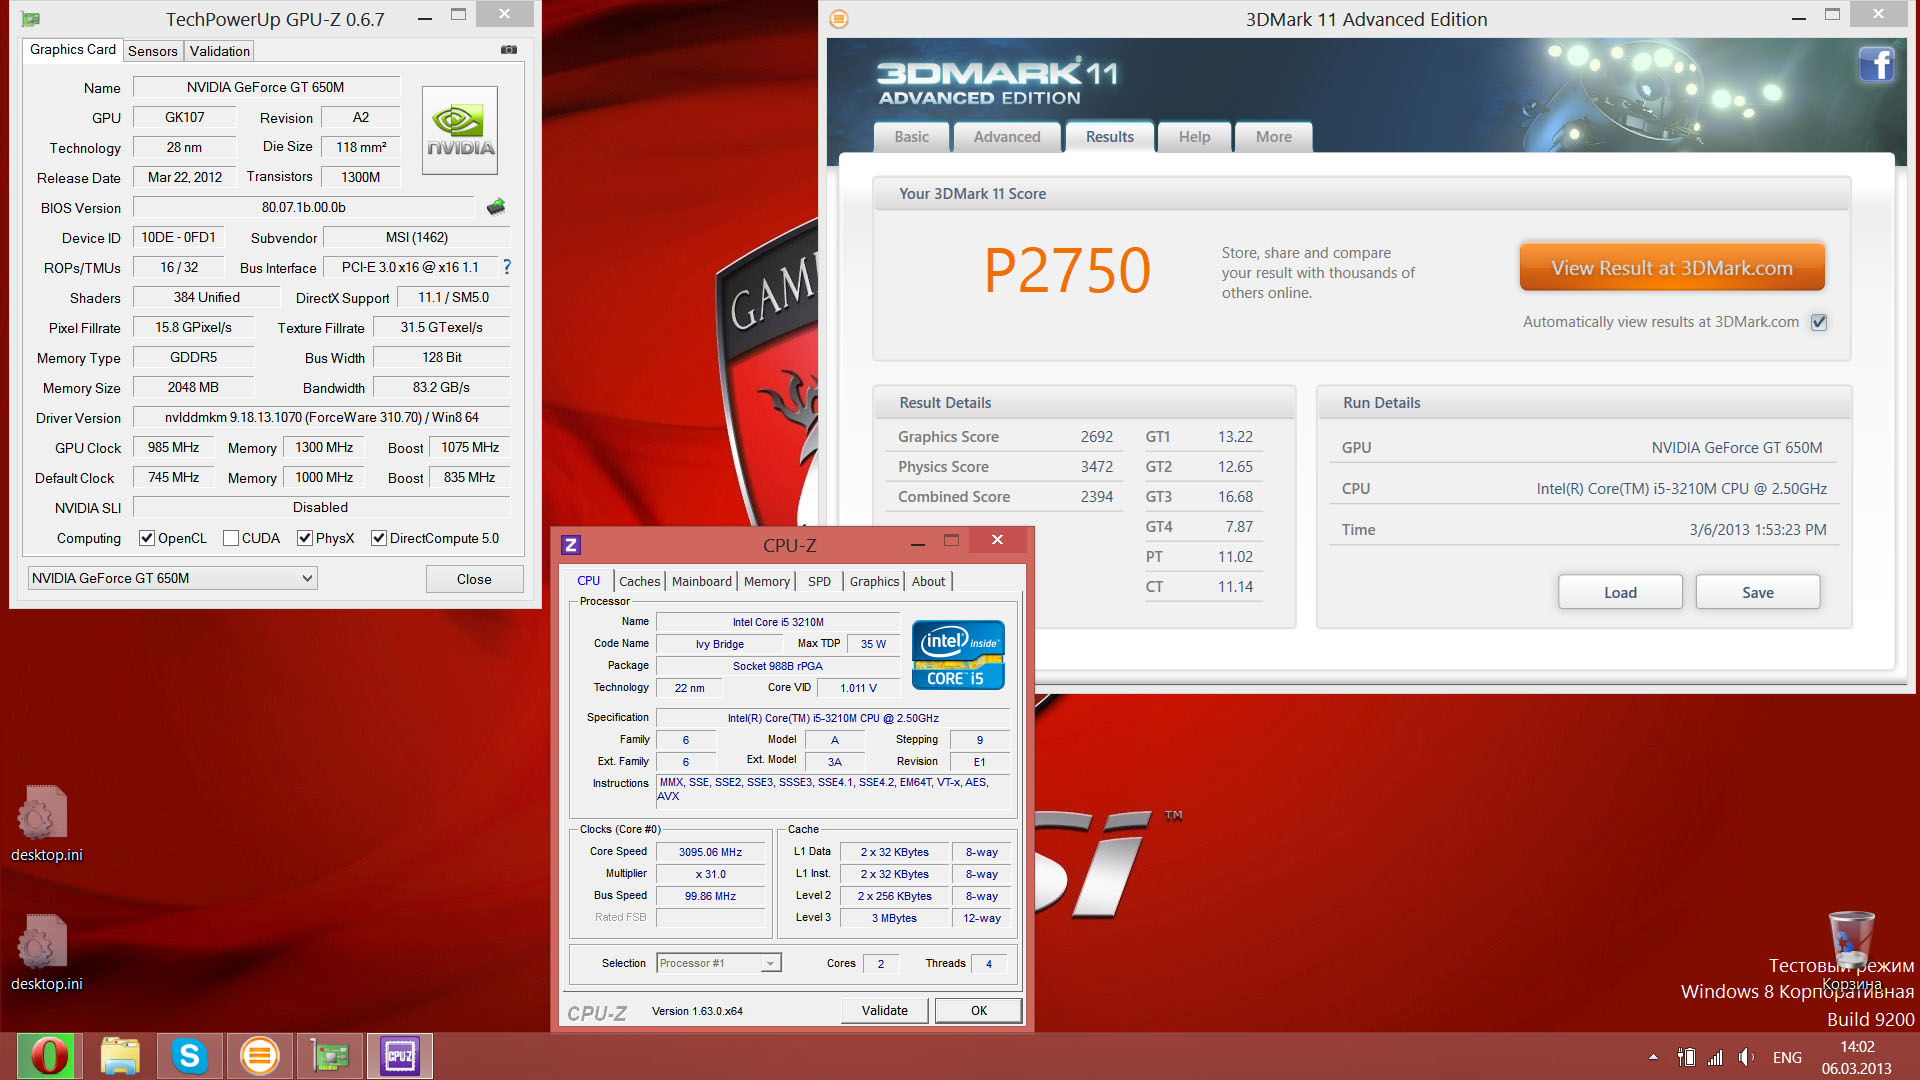Click the Bus Interface question mark help
Screen dimensions: 1920x1080
point(507,267)
